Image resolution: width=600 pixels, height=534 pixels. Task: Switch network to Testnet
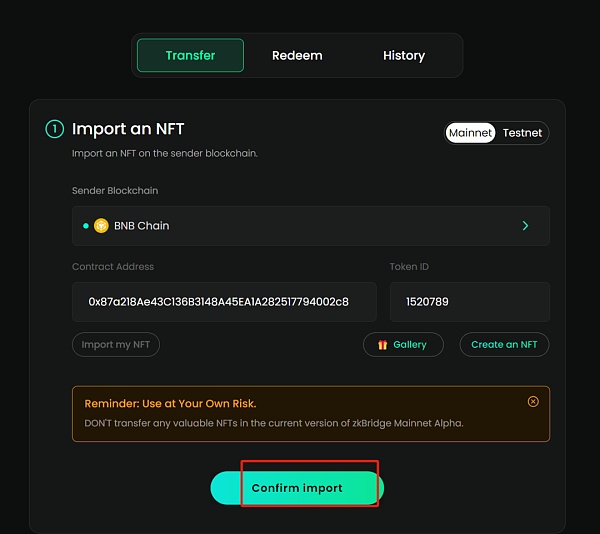point(522,133)
